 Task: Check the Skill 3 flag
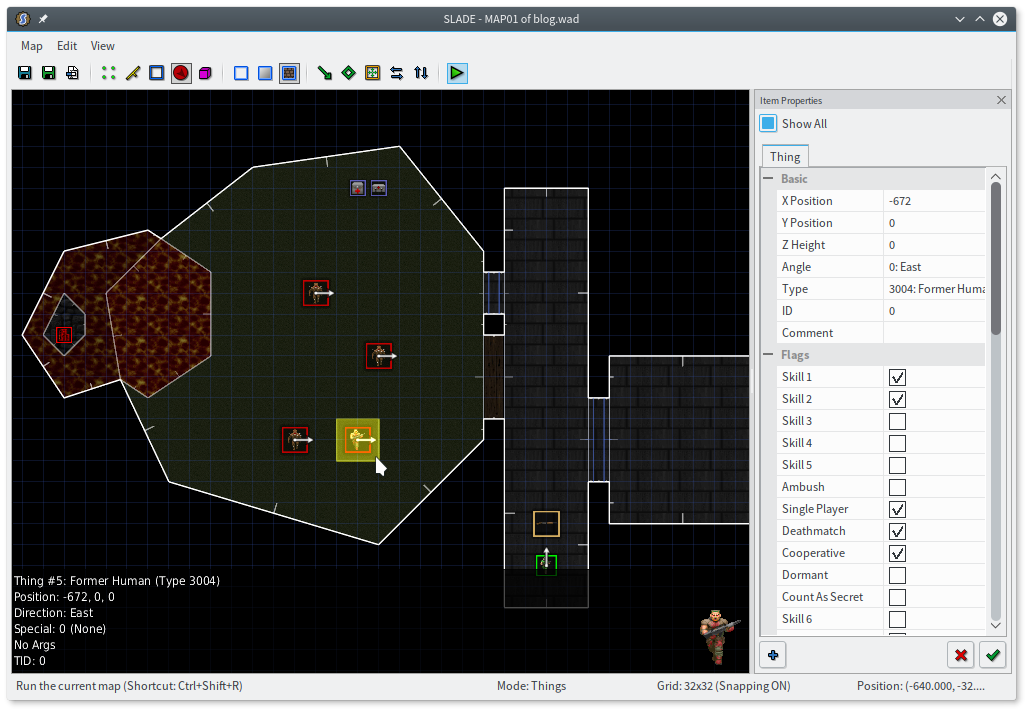pyautogui.click(x=897, y=421)
